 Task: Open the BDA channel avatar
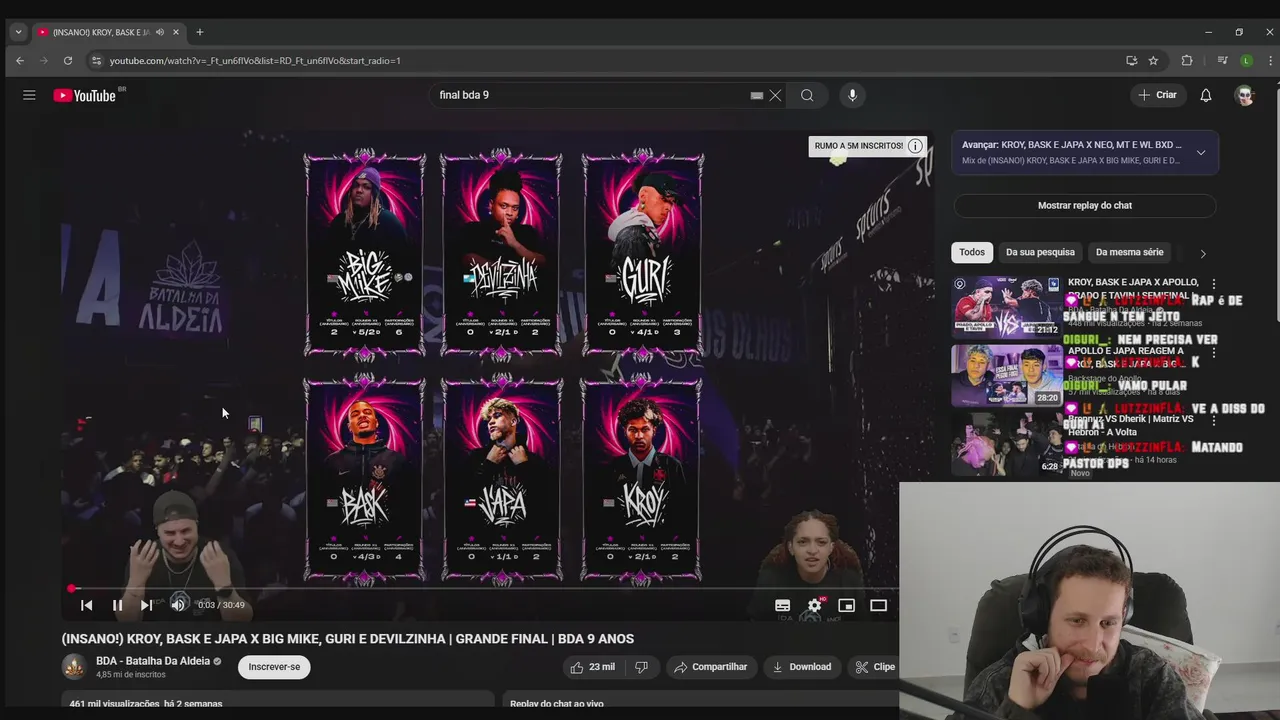[74, 667]
